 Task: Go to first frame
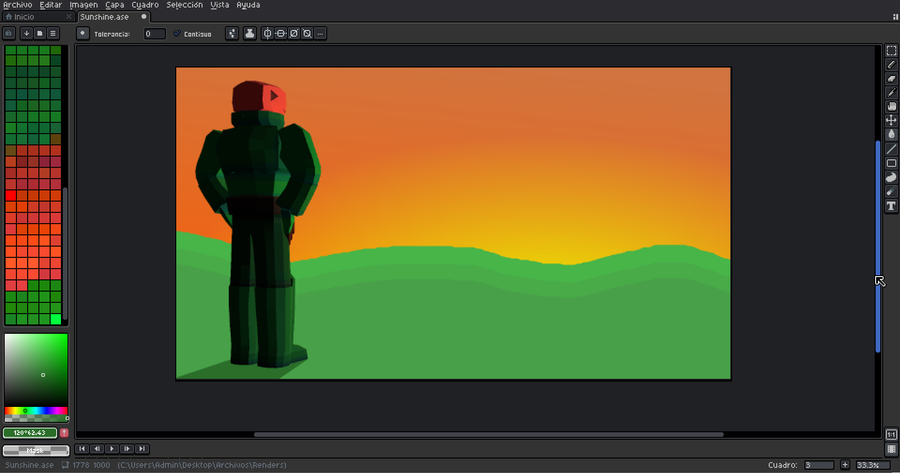tap(82, 448)
